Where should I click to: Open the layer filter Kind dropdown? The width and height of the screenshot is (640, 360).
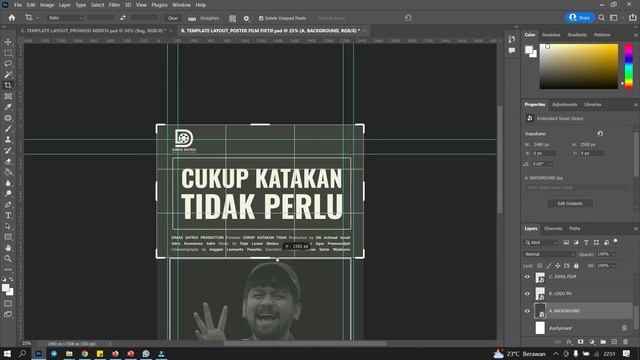coord(541,242)
